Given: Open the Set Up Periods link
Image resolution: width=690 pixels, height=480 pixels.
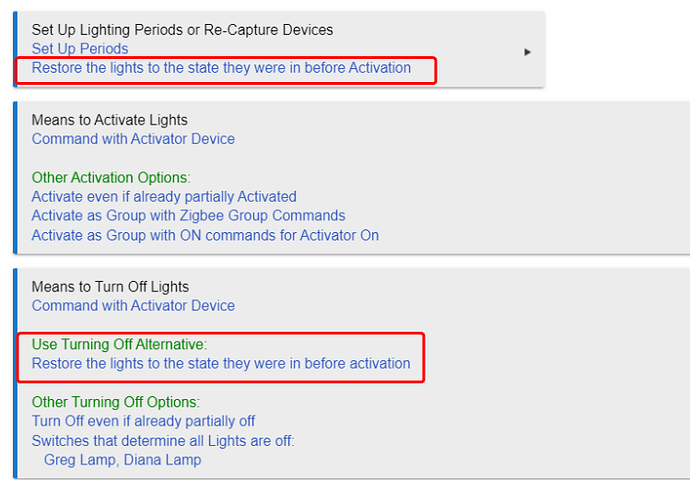Looking at the screenshot, I should [80, 48].
